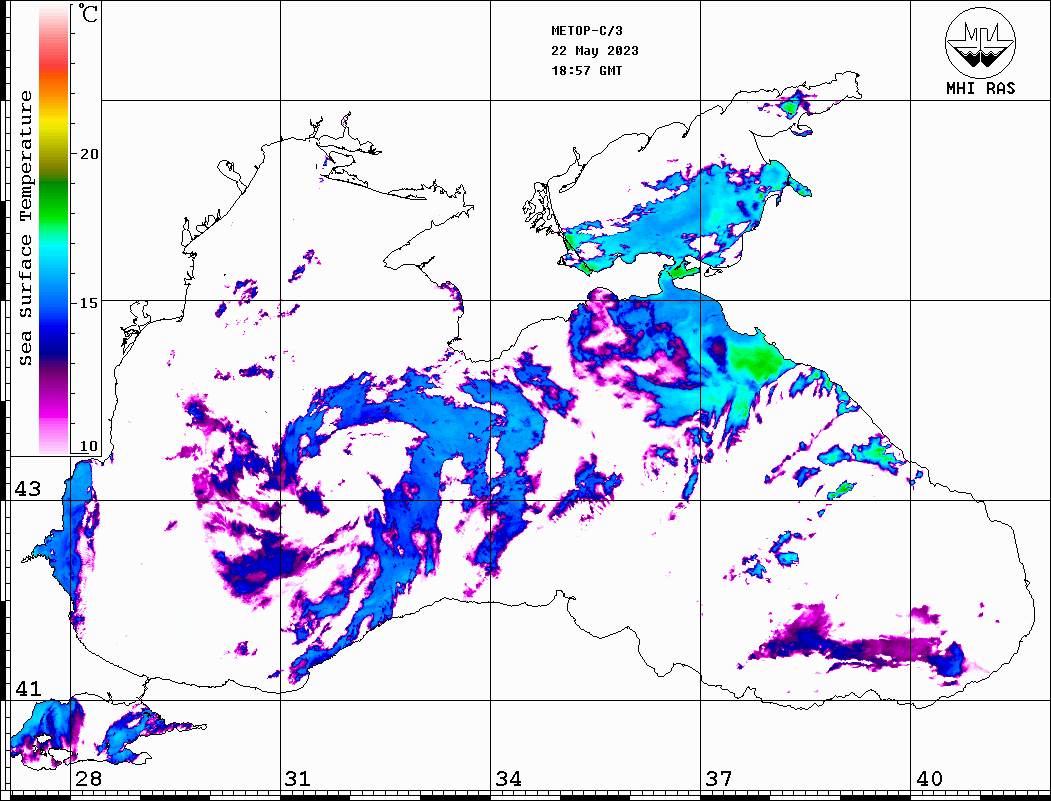Click the 'METOP-C/3' satellite label

(x=586, y=31)
